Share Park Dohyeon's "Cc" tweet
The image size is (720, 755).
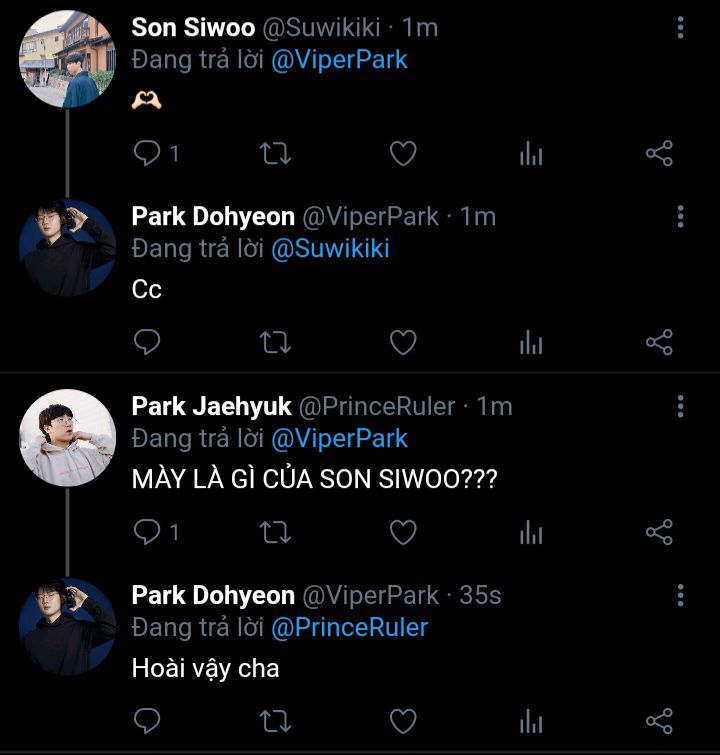click(659, 343)
